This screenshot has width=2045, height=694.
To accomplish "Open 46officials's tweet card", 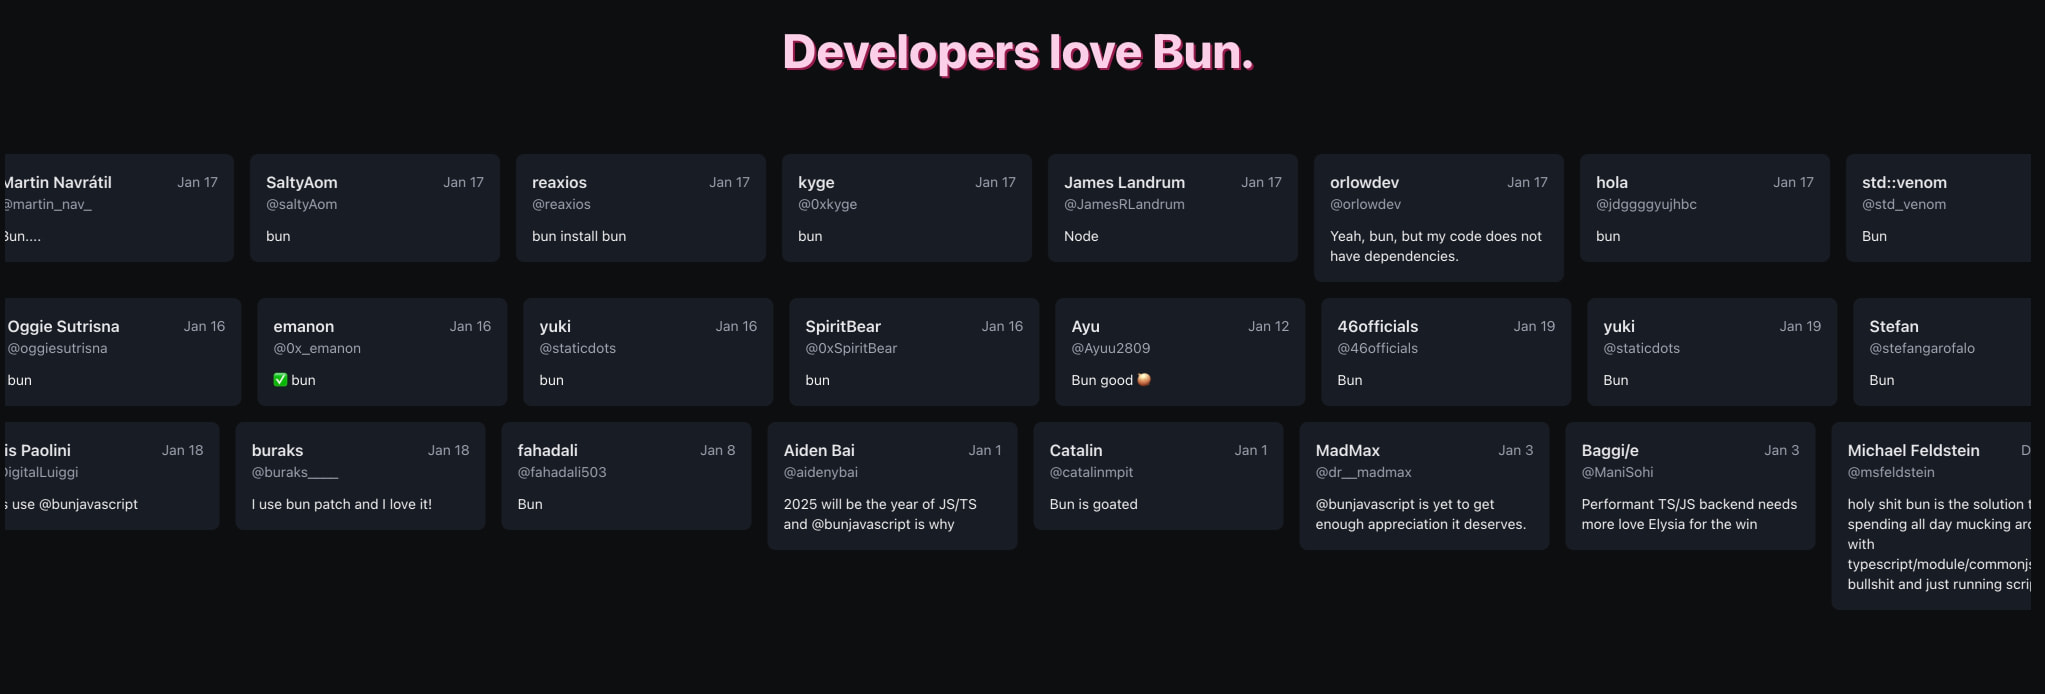I will click(x=1446, y=352).
